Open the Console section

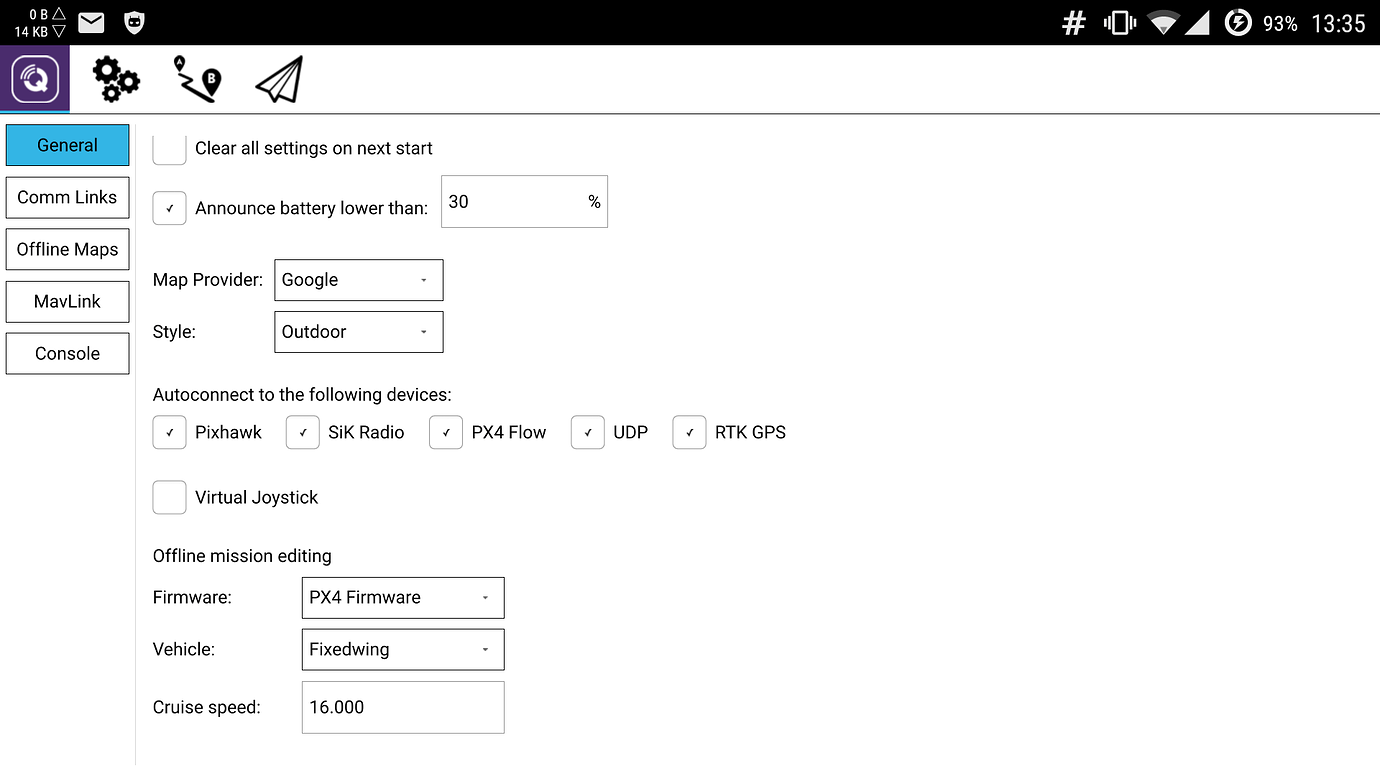(x=67, y=353)
